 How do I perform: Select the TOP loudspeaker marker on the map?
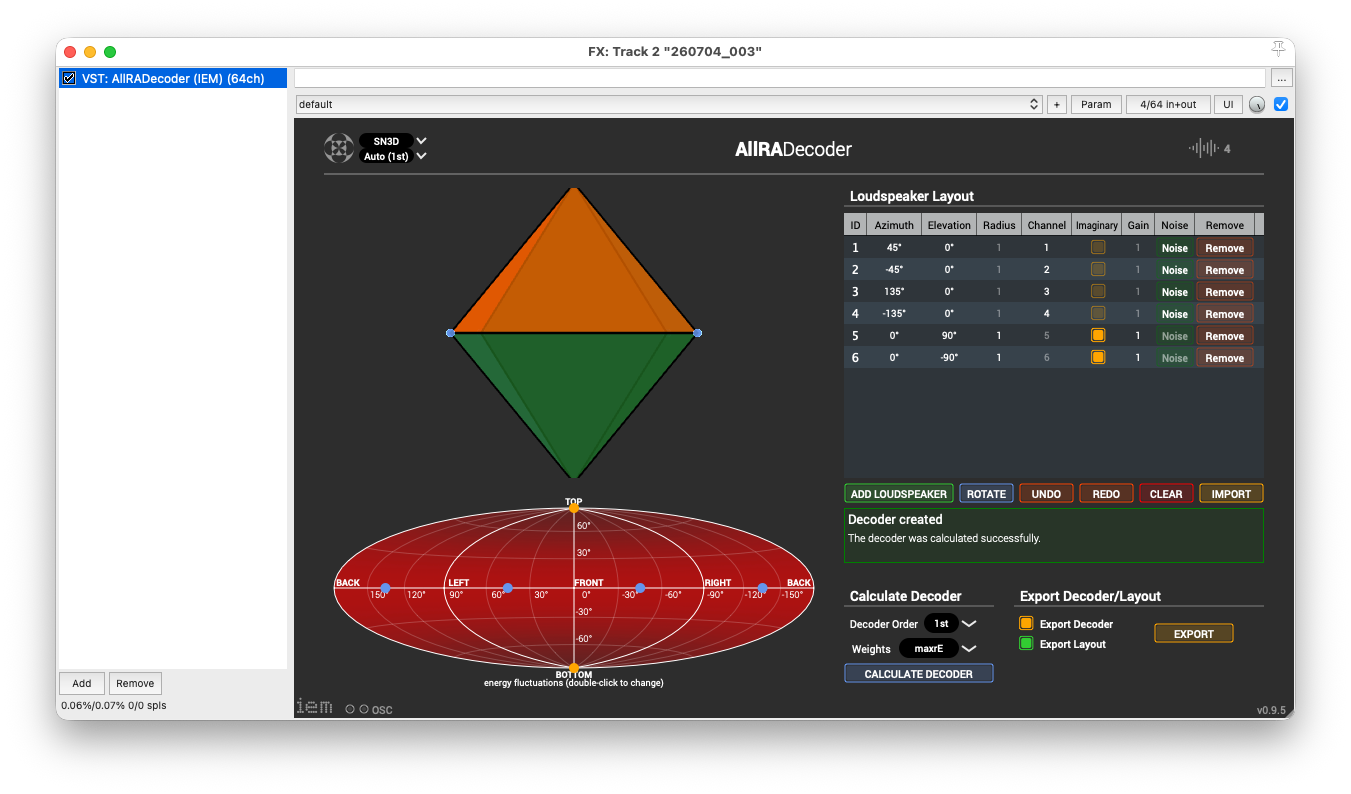(x=574, y=508)
